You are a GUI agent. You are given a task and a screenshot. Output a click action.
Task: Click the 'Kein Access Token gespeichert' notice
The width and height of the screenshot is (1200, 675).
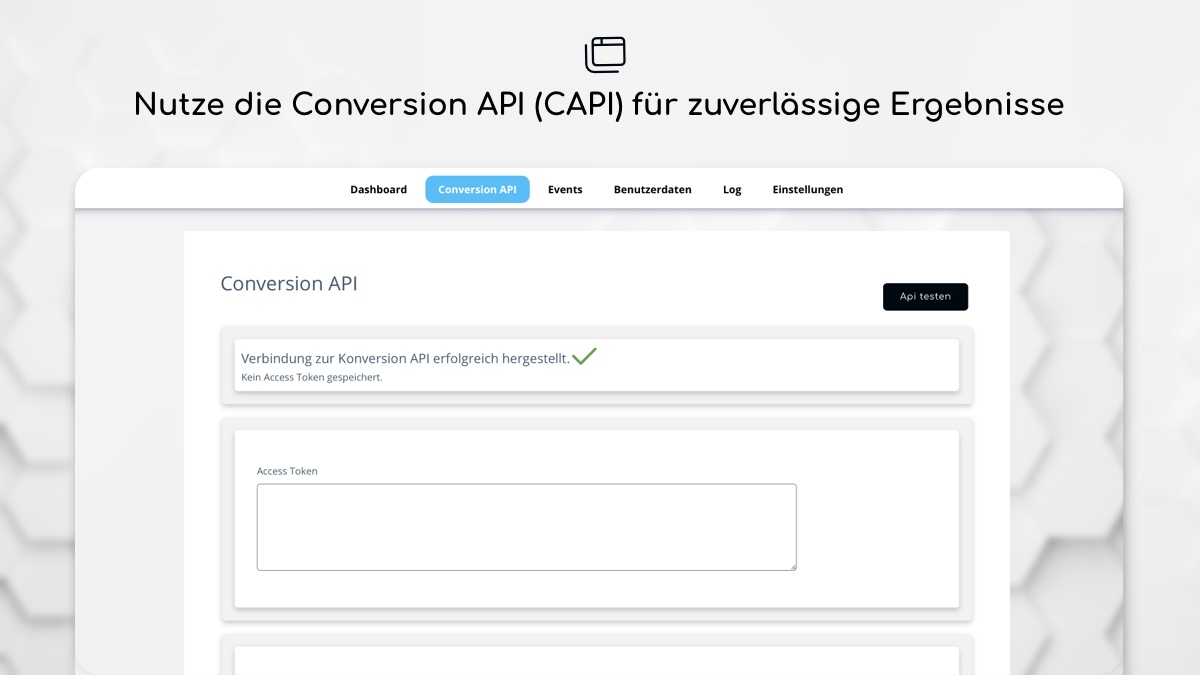coord(312,378)
